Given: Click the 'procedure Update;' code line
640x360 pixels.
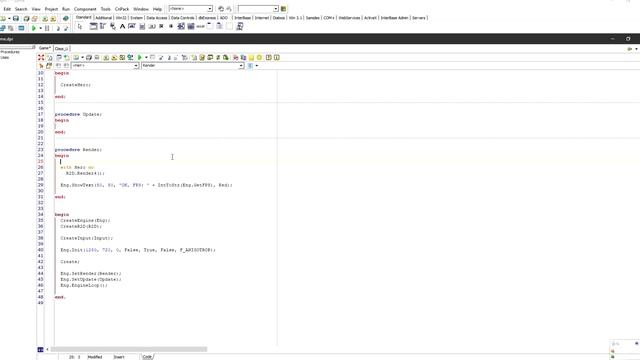Looking at the screenshot, I should (x=78, y=114).
